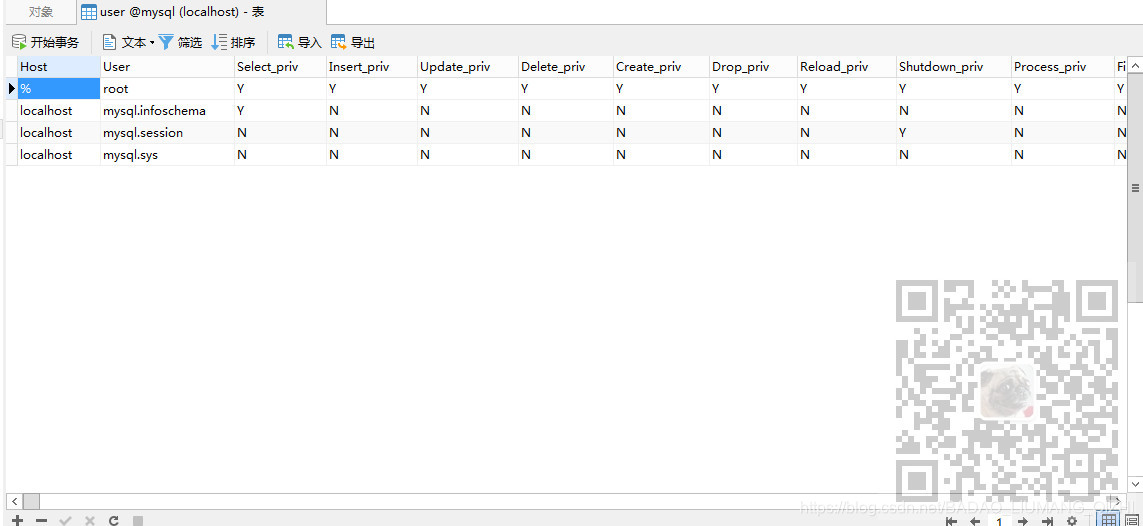Select the '%' Host cell
The height and width of the screenshot is (526, 1143).
click(x=59, y=89)
